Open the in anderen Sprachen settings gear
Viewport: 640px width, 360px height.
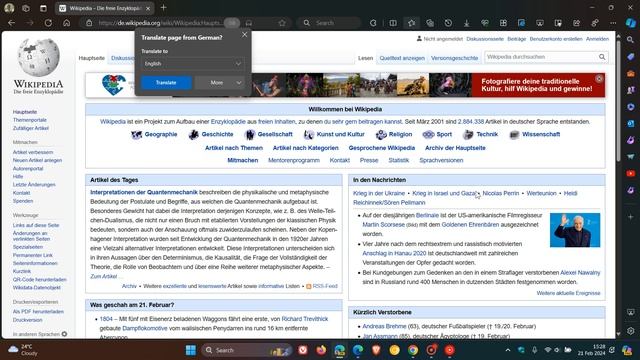tap(64, 334)
